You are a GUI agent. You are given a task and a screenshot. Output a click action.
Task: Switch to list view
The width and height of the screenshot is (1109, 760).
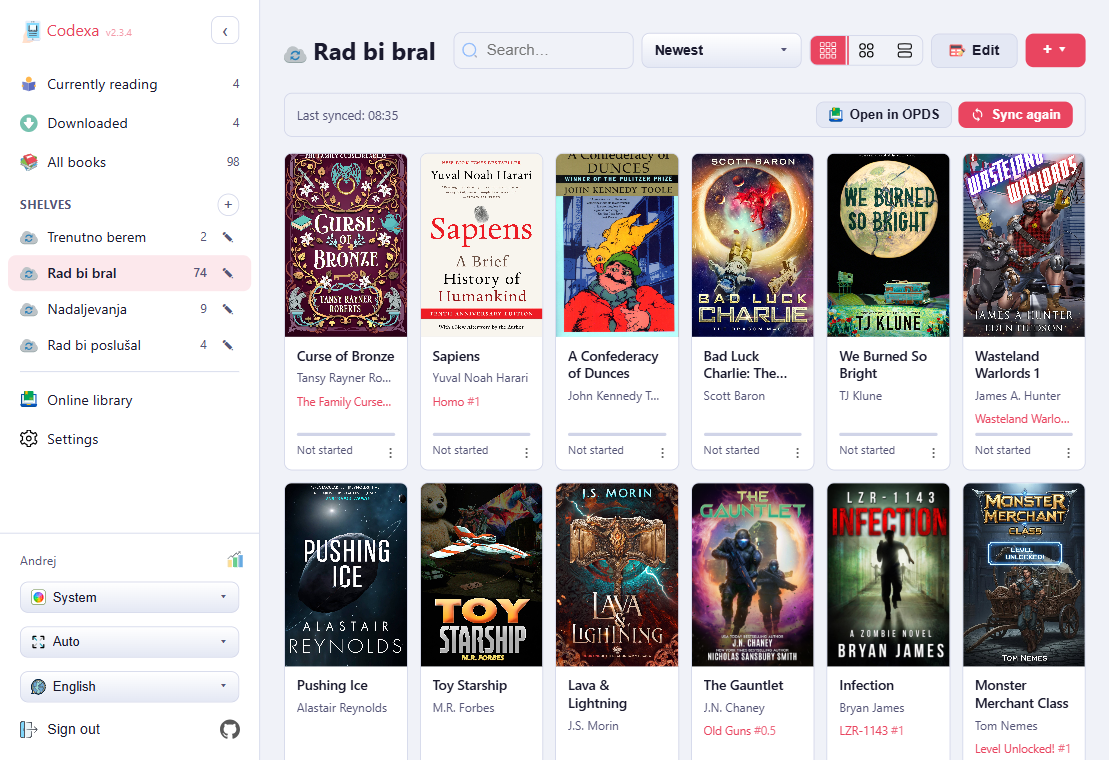coord(905,50)
